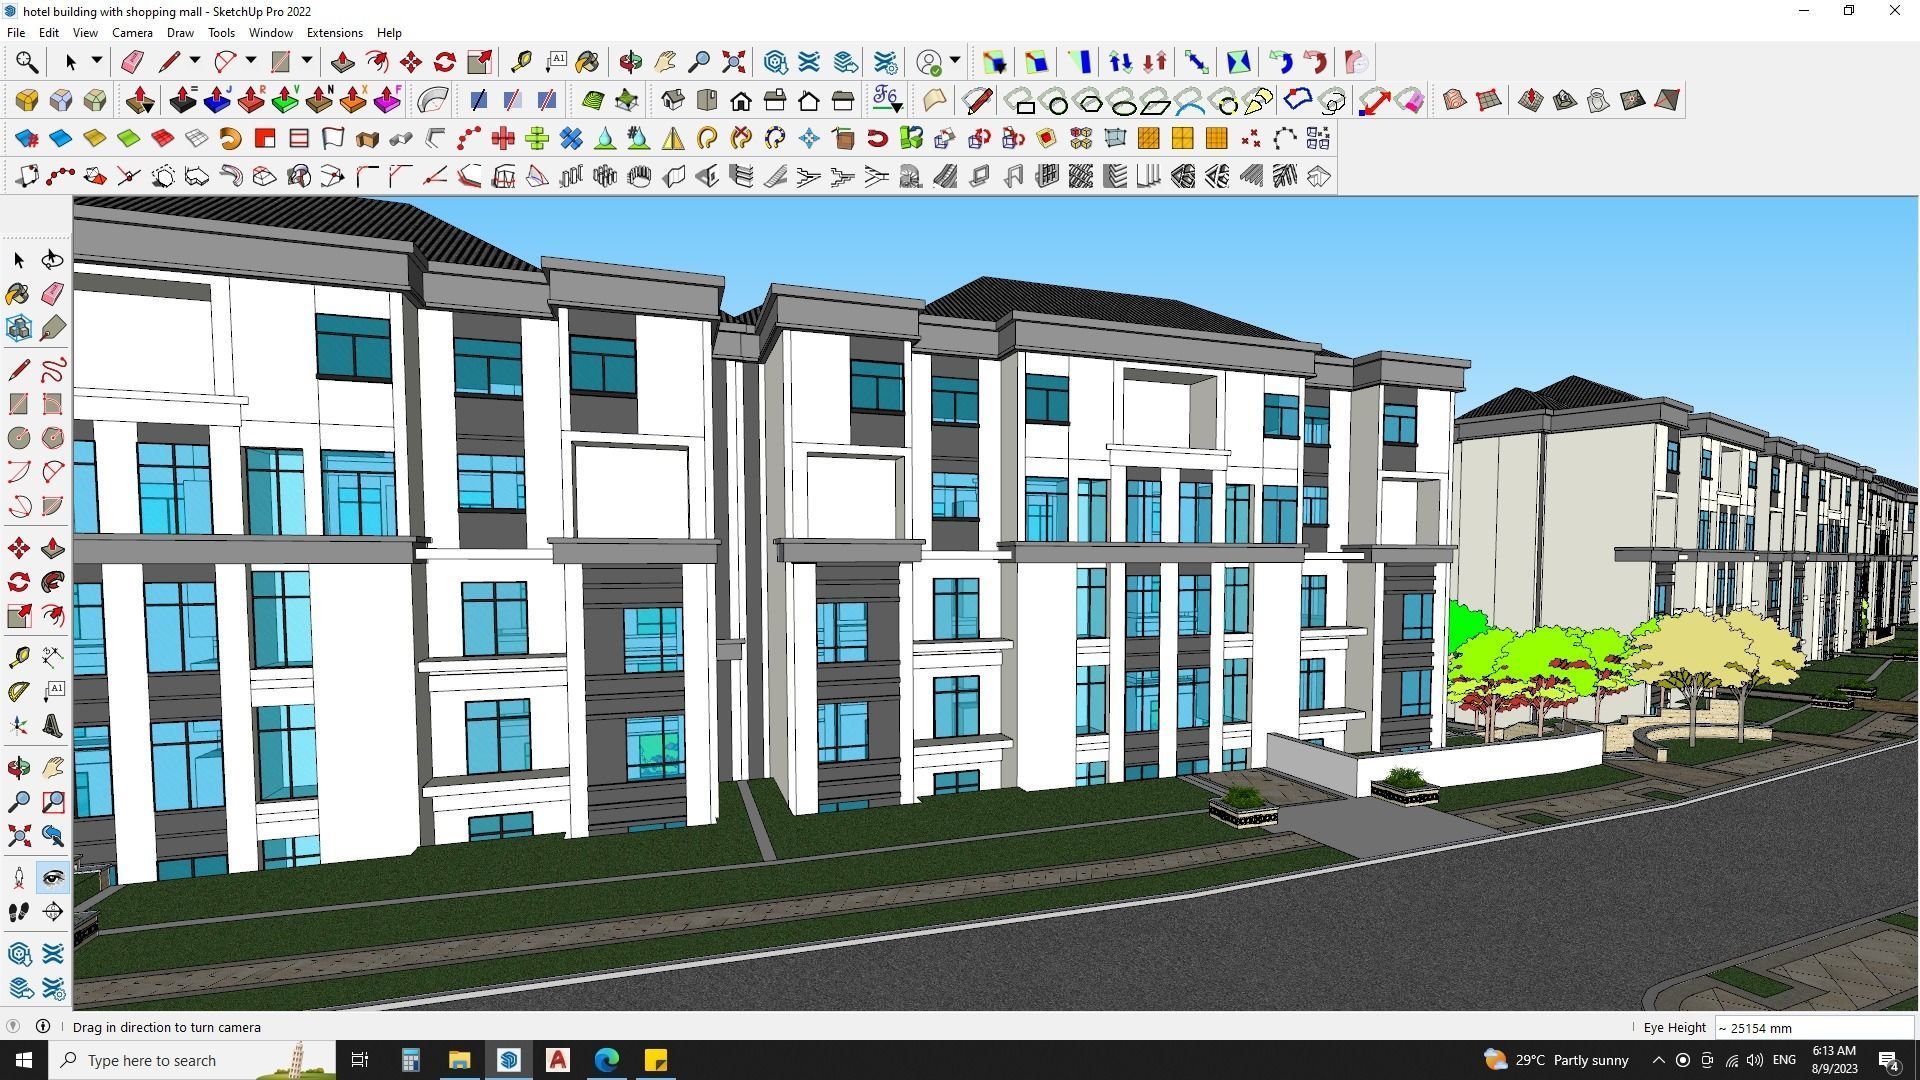Open the Draw menu
Image resolution: width=1920 pixels, height=1080 pixels.
180,32
